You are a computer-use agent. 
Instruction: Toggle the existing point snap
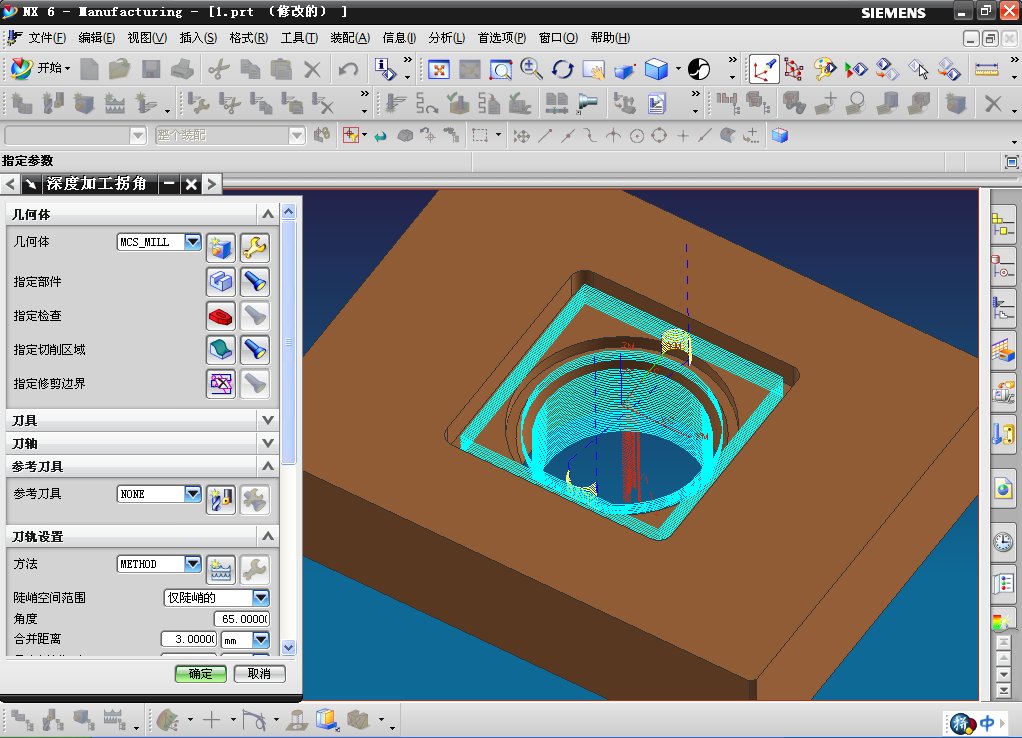(x=682, y=136)
